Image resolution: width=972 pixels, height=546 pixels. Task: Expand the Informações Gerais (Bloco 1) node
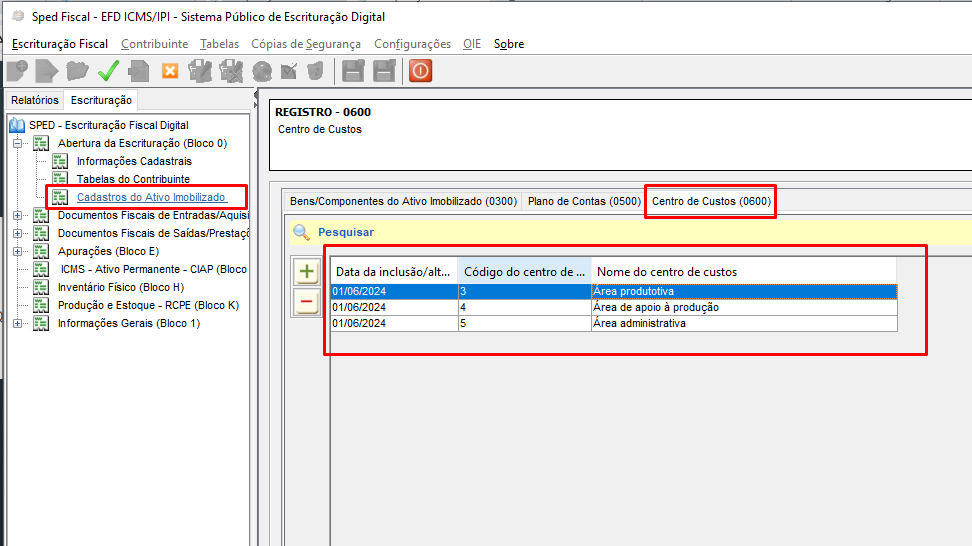[18, 323]
